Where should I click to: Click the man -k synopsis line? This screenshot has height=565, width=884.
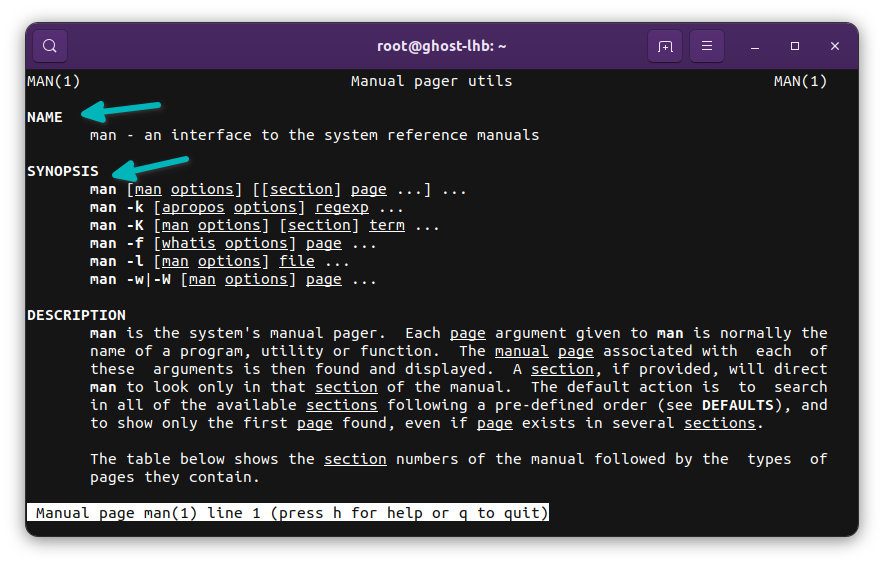coord(247,208)
